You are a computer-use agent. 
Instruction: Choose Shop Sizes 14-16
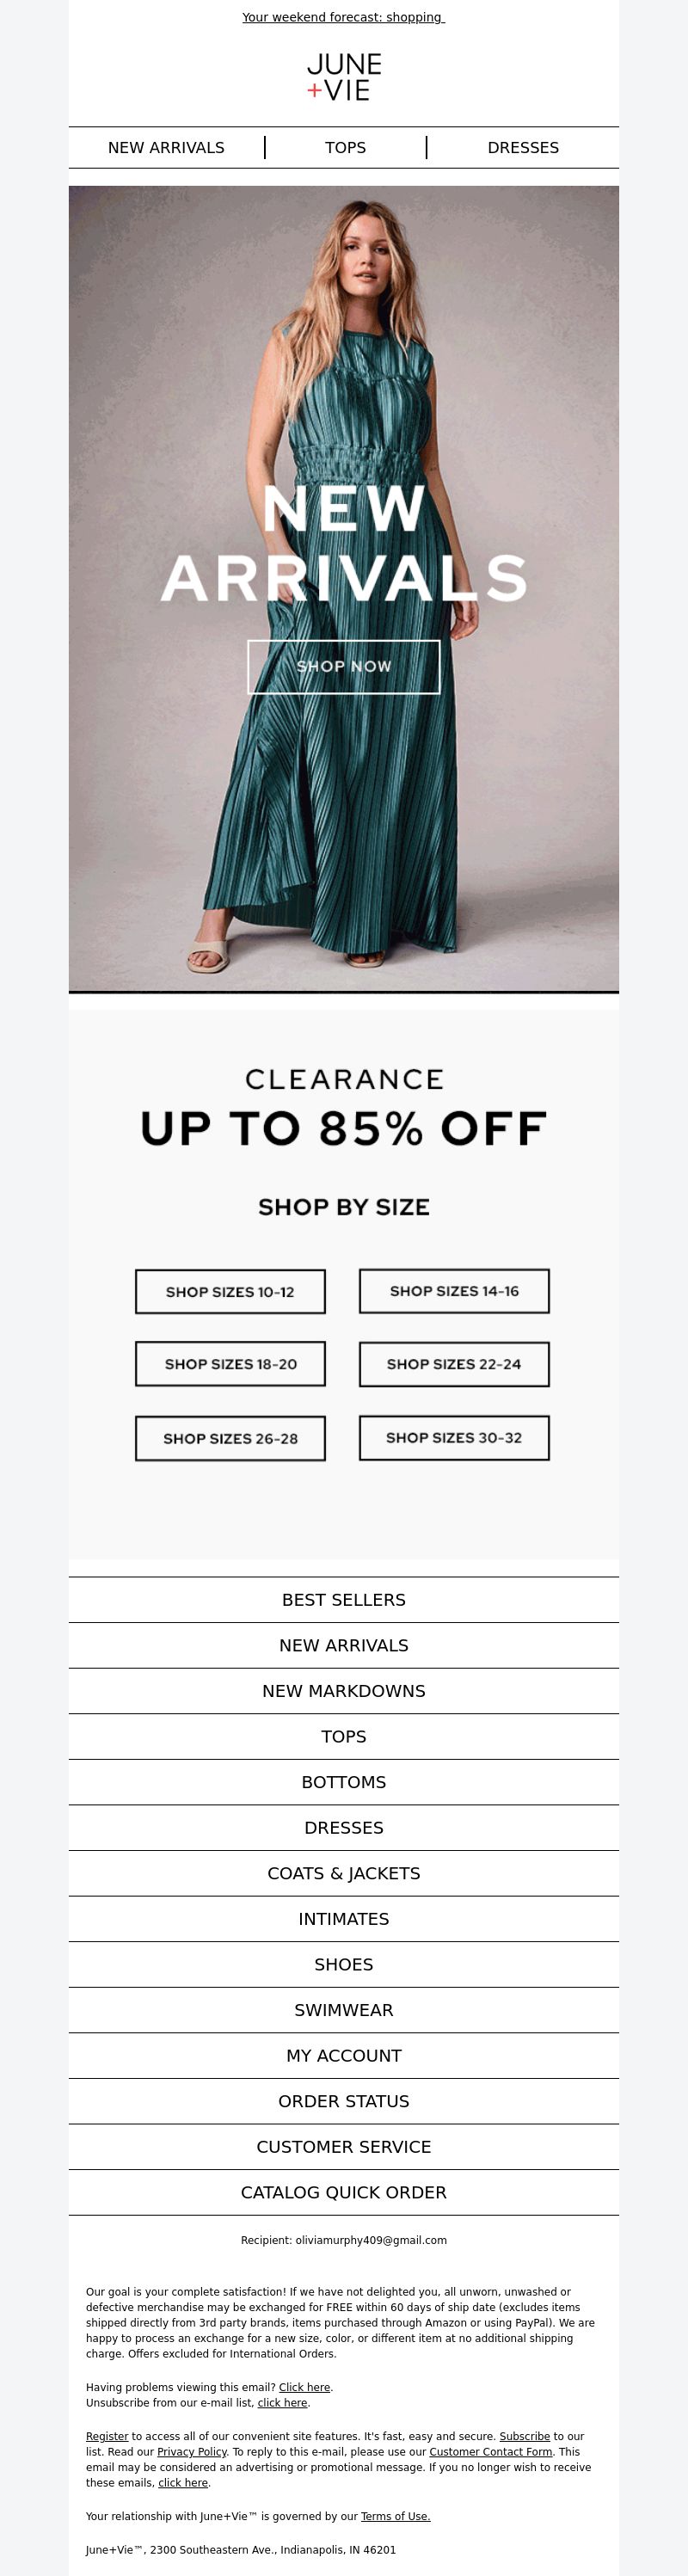(454, 1290)
